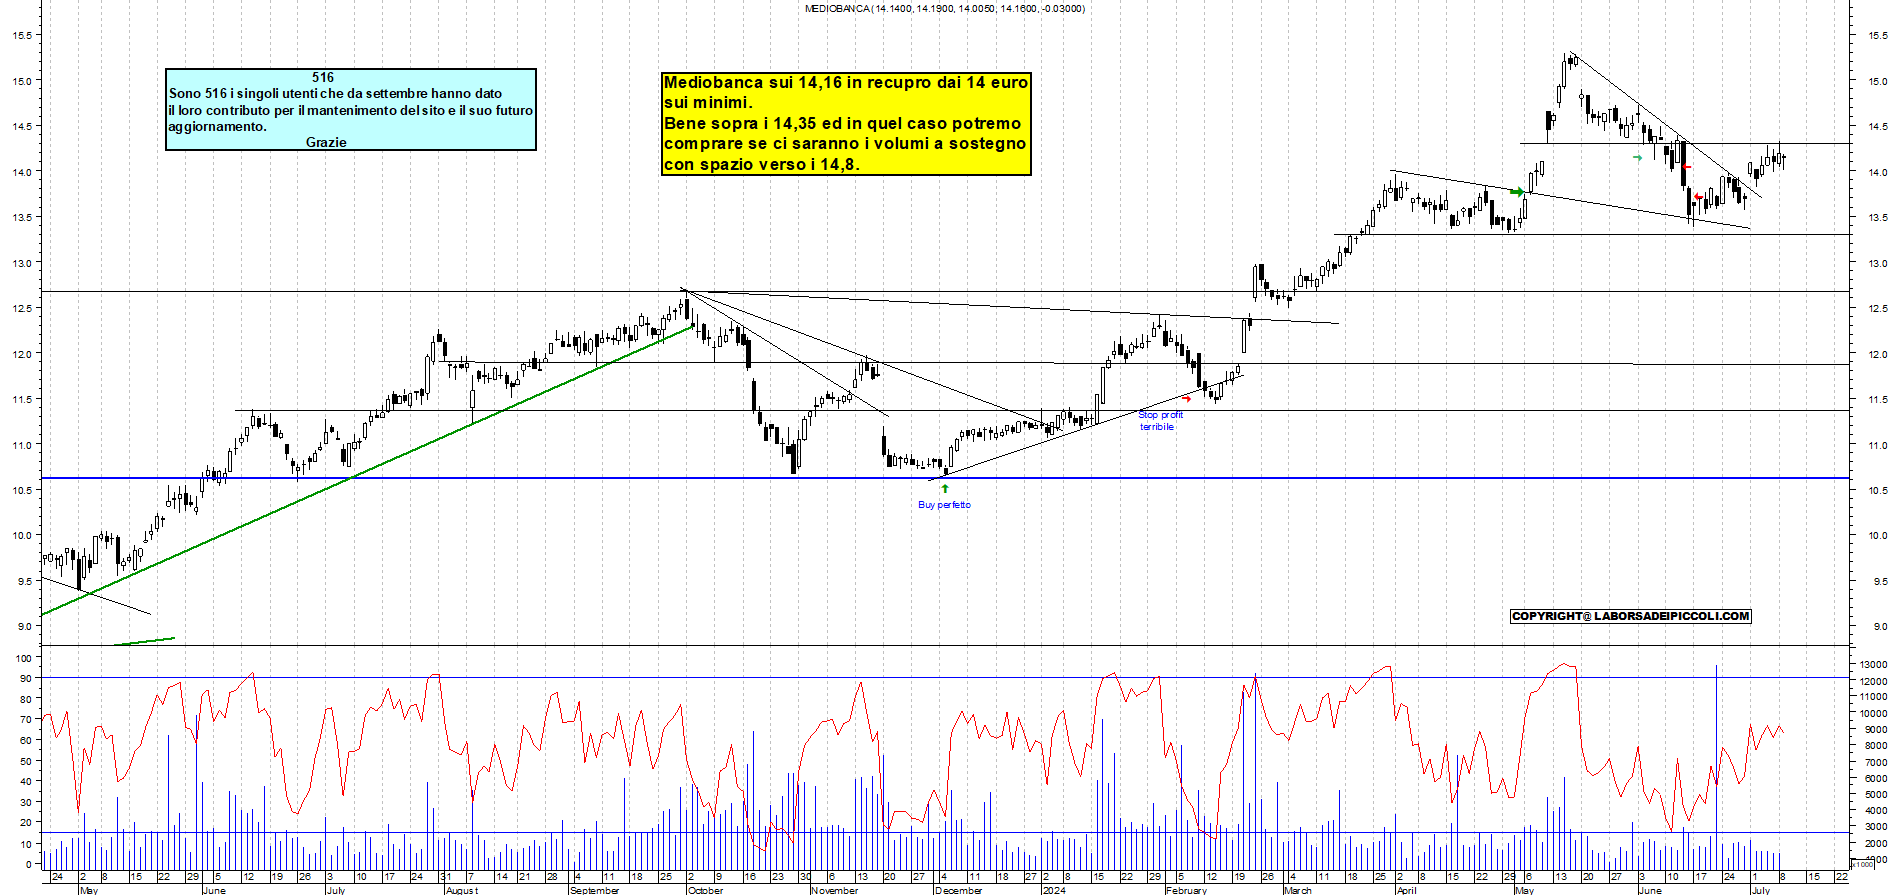Click the red arrow beside 'Stop profit terribile'
This screenshot has width=1890, height=895.
pyautogui.click(x=1187, y=399)
